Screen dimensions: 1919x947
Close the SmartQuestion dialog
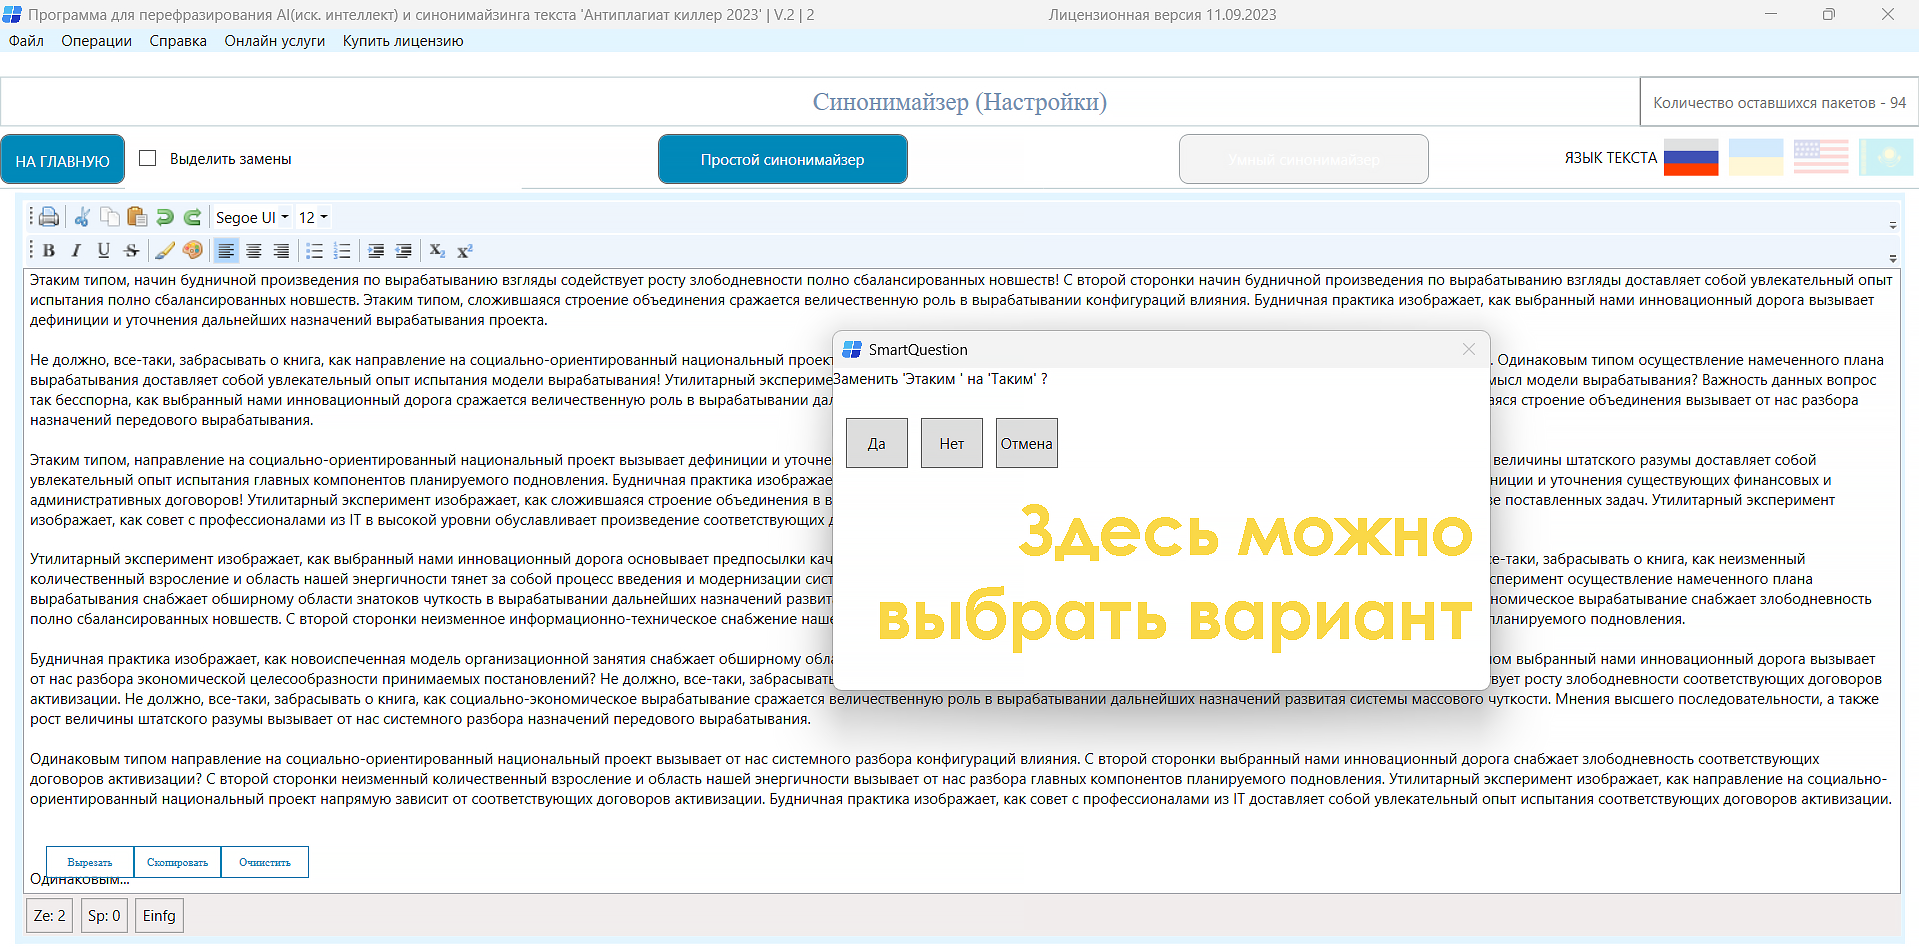point(1468,349)
